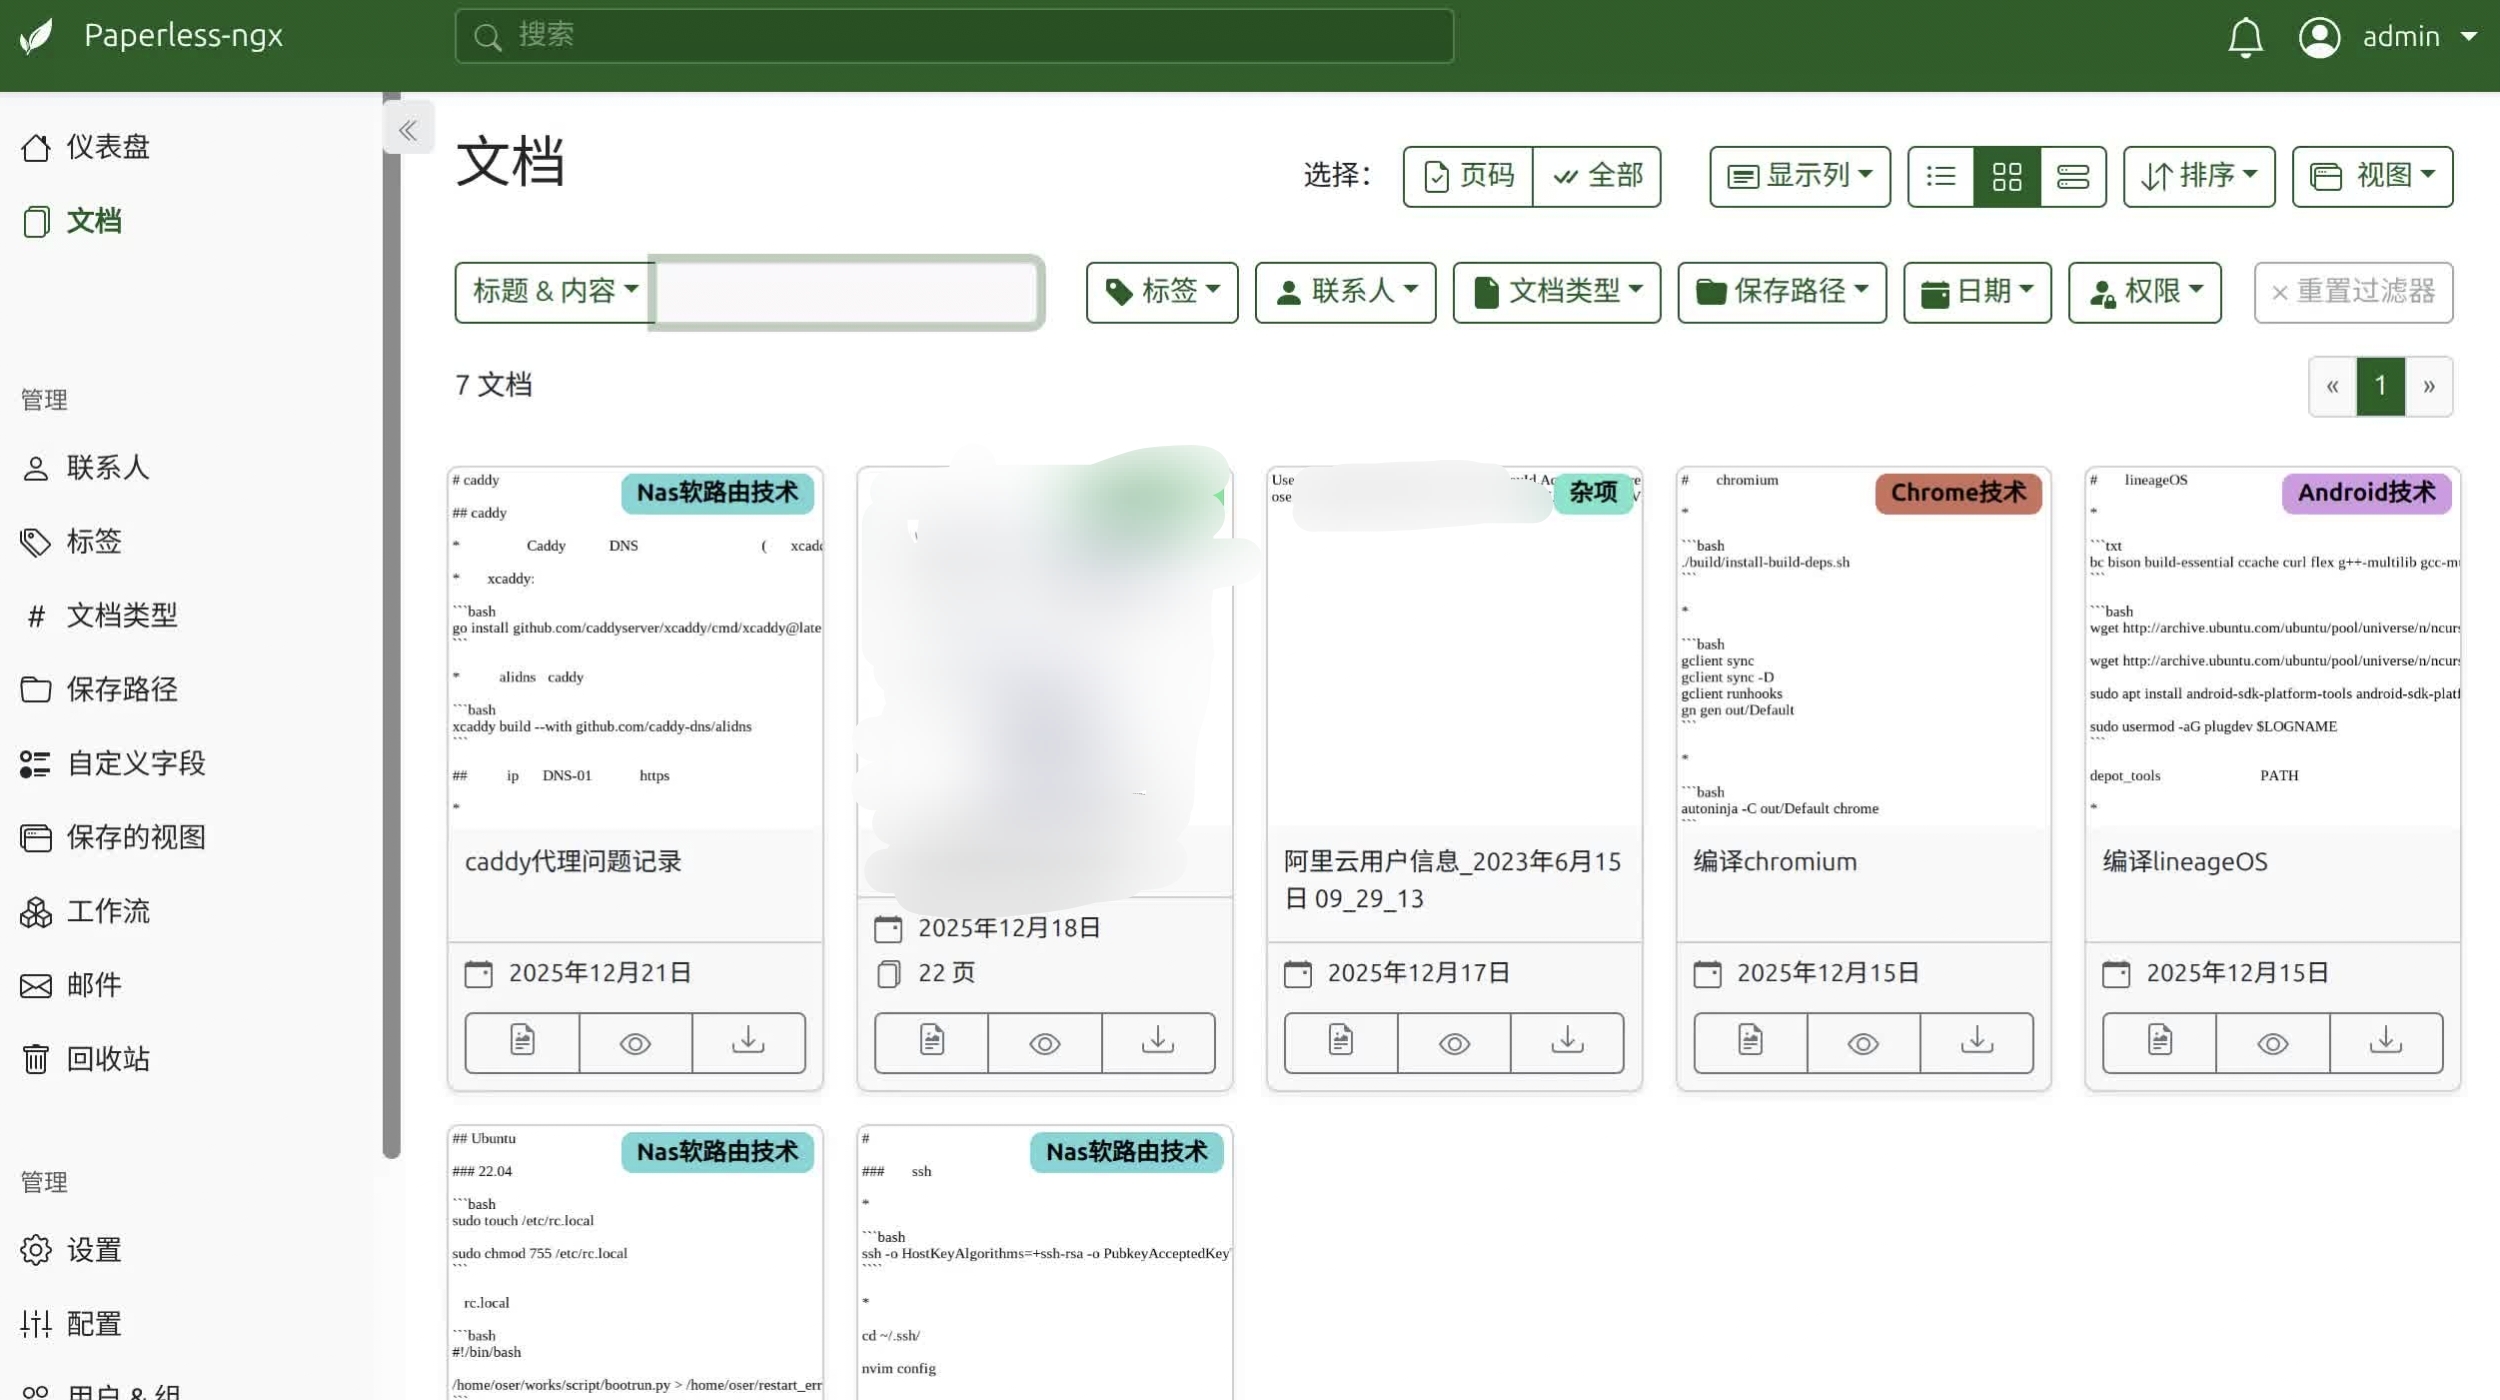Open the 仪表盘 dashboard menu item
Image resolution: width=2500 pixels, height=1400 pixels.
pos(107,147)
